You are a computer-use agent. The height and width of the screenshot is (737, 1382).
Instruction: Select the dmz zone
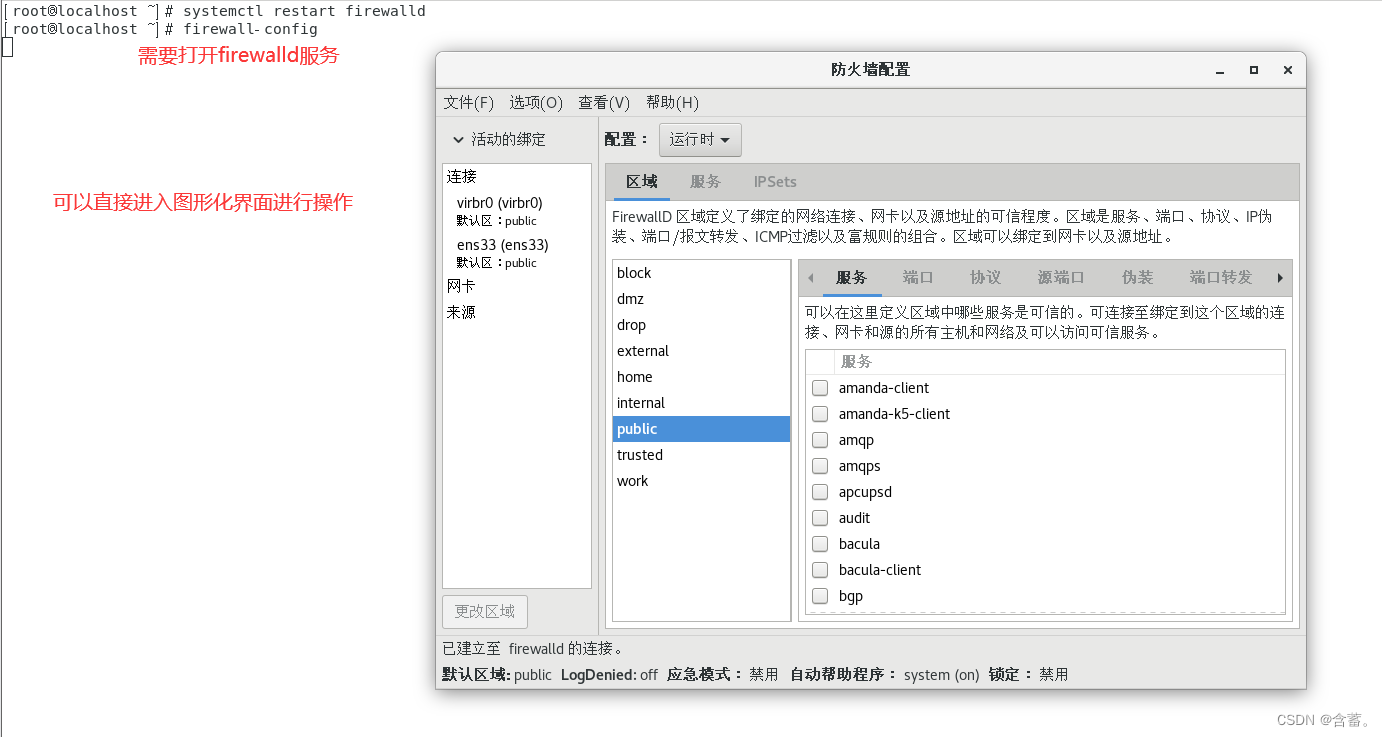(x=701, y=299)
